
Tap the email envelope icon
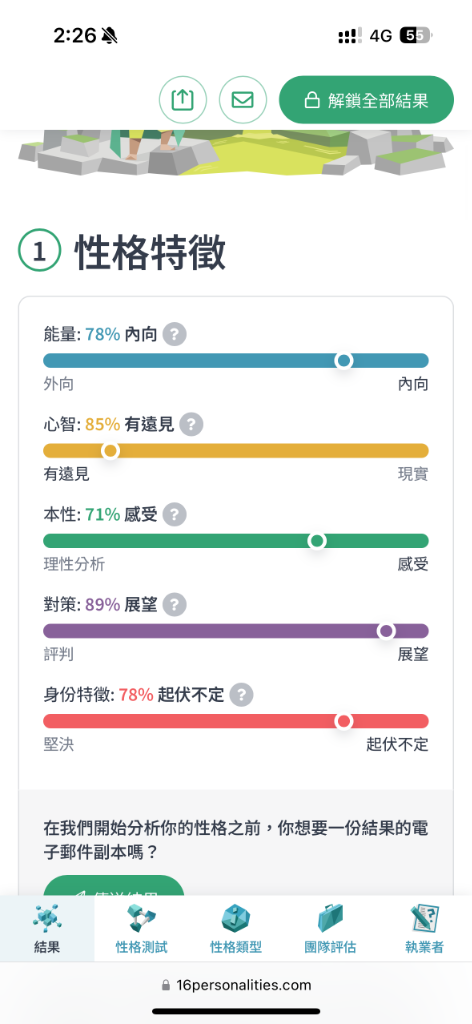pyautogui.click(x=243, y=100)
